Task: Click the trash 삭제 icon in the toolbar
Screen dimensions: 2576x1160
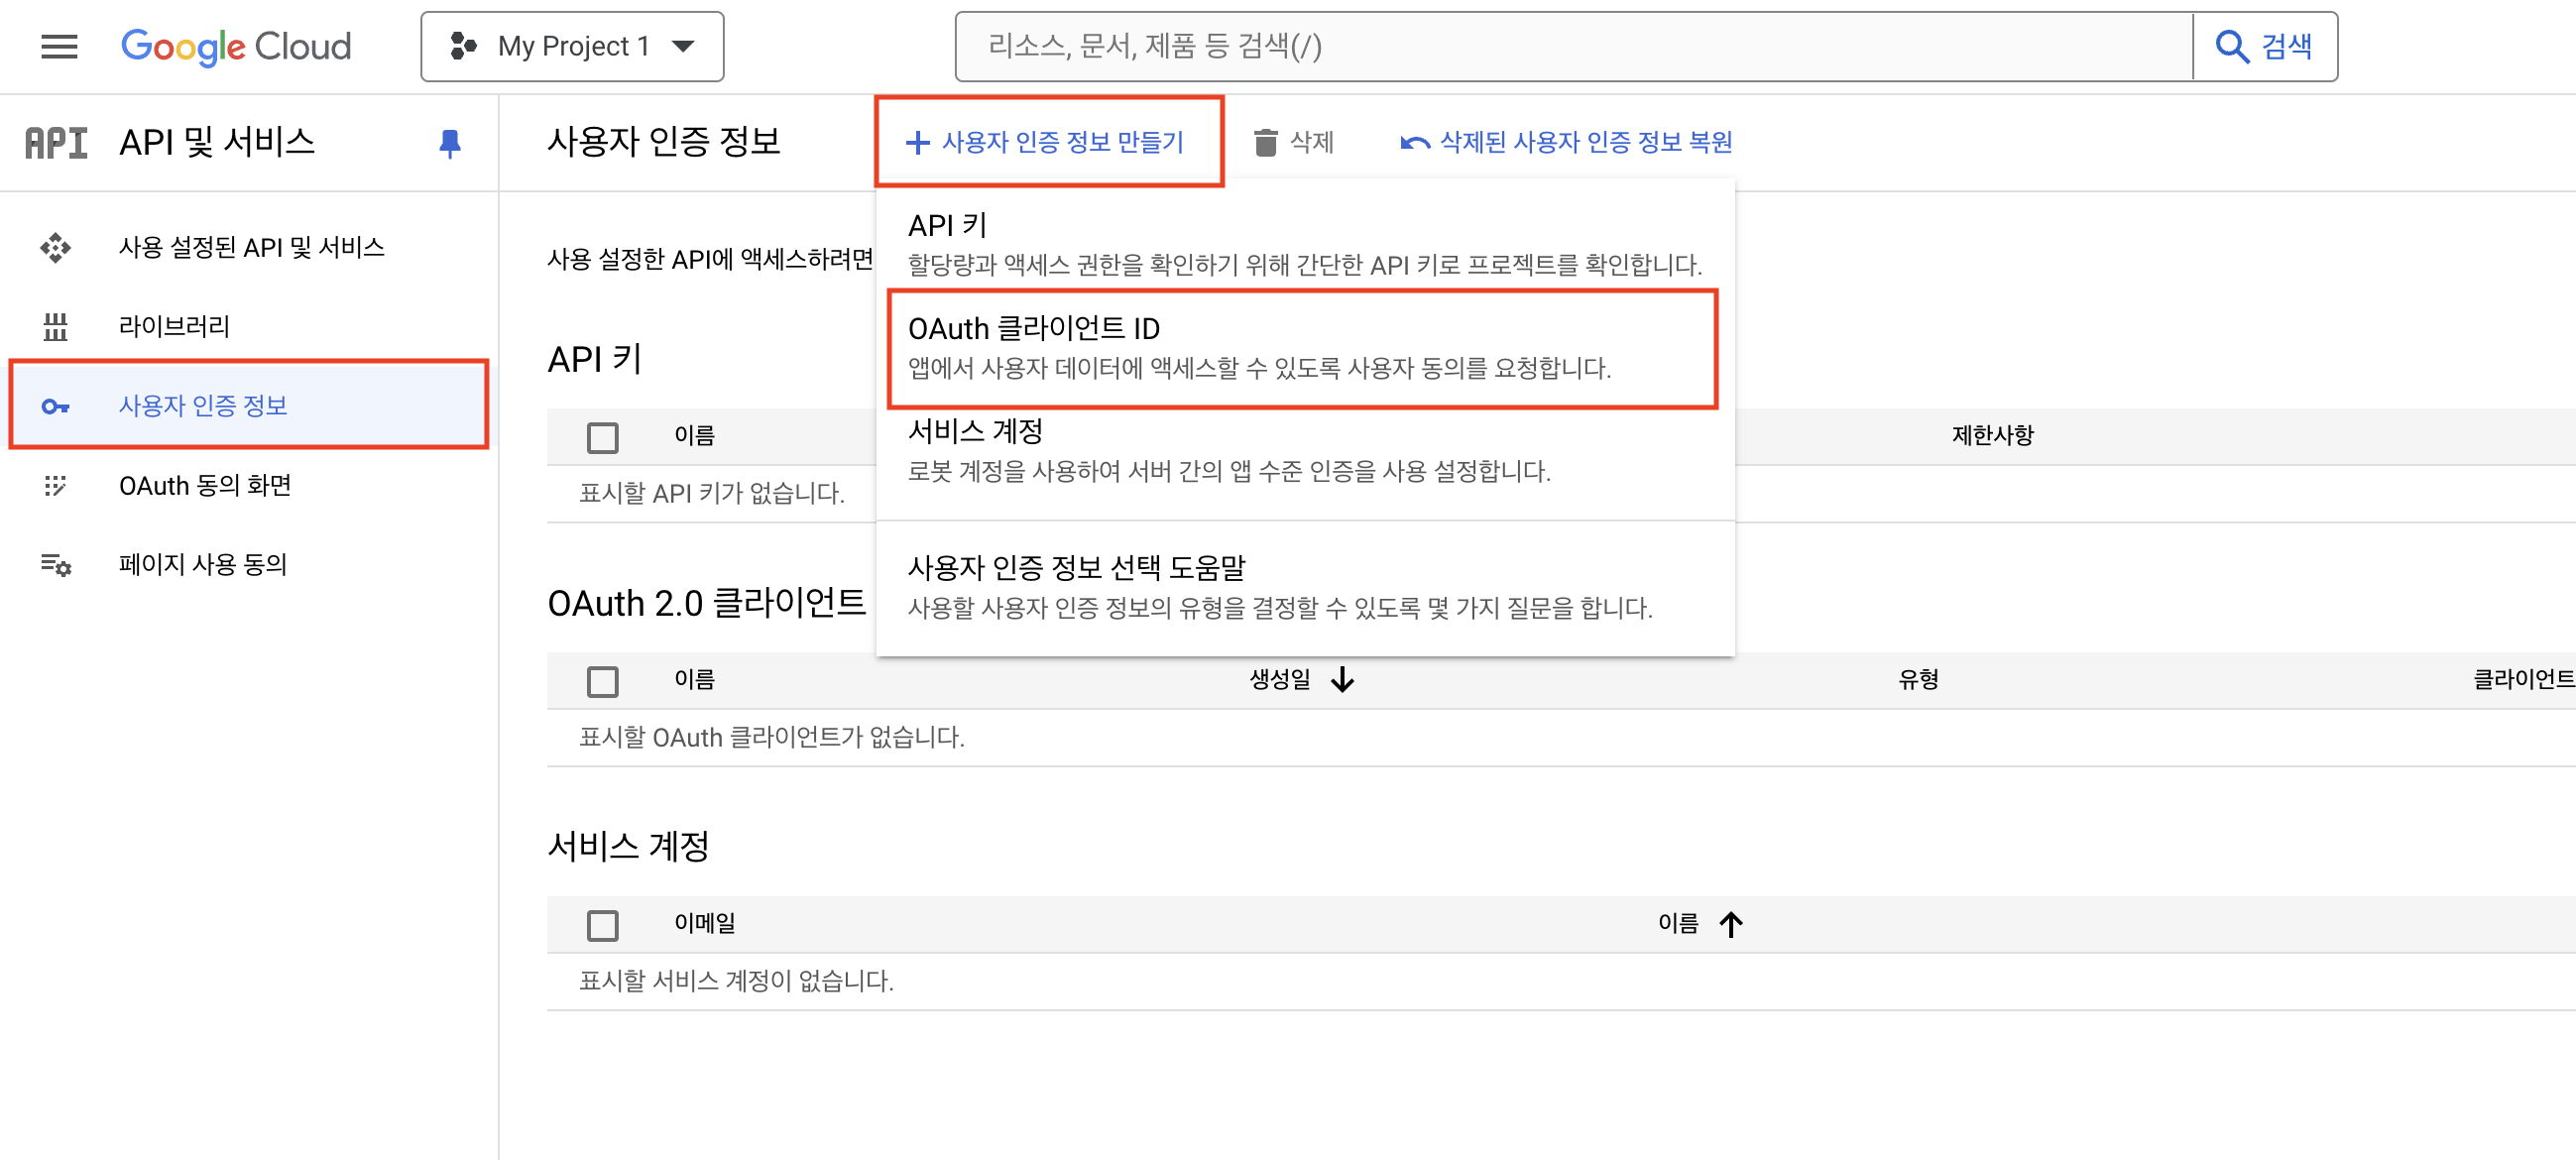Action: [1265, 143]
